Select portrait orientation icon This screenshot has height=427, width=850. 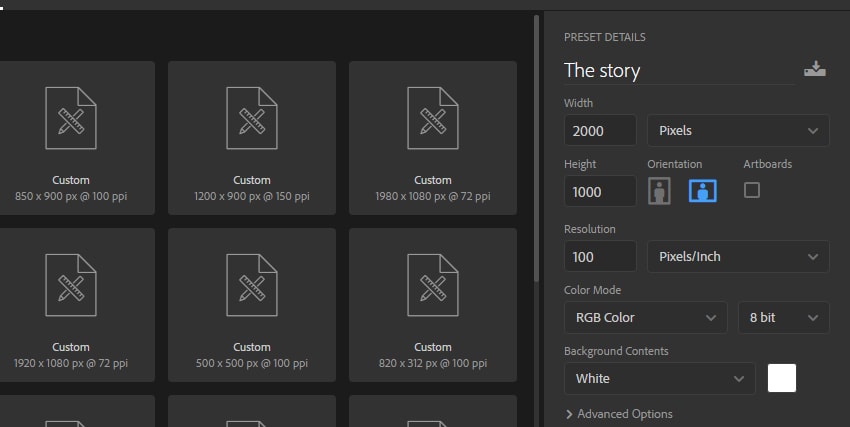659,190
